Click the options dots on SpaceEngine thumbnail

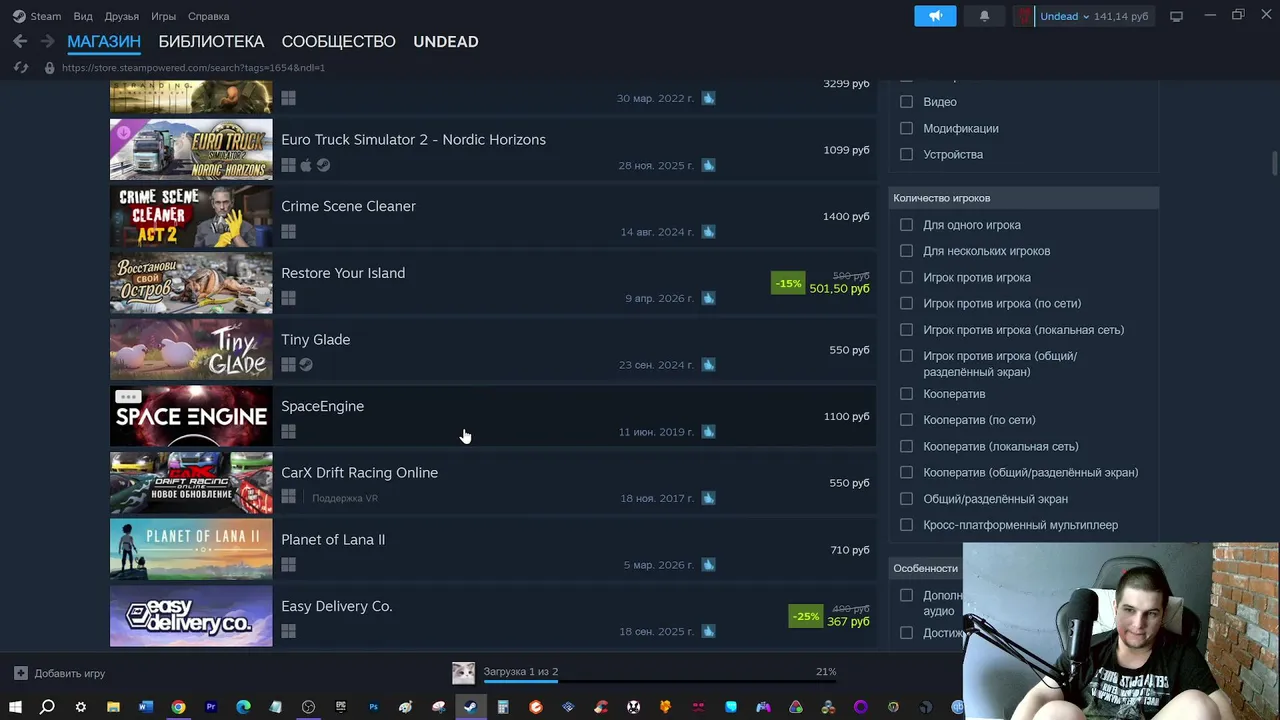[x=127, y=397]
